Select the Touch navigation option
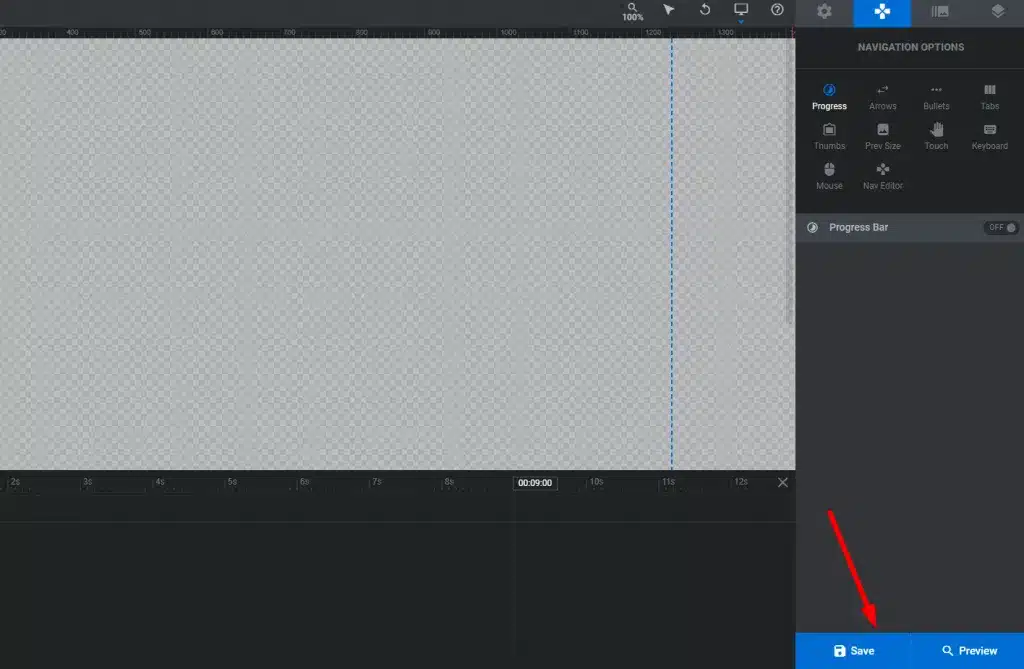The height and width of the screenshot is (669, 1024). (936, 136)
